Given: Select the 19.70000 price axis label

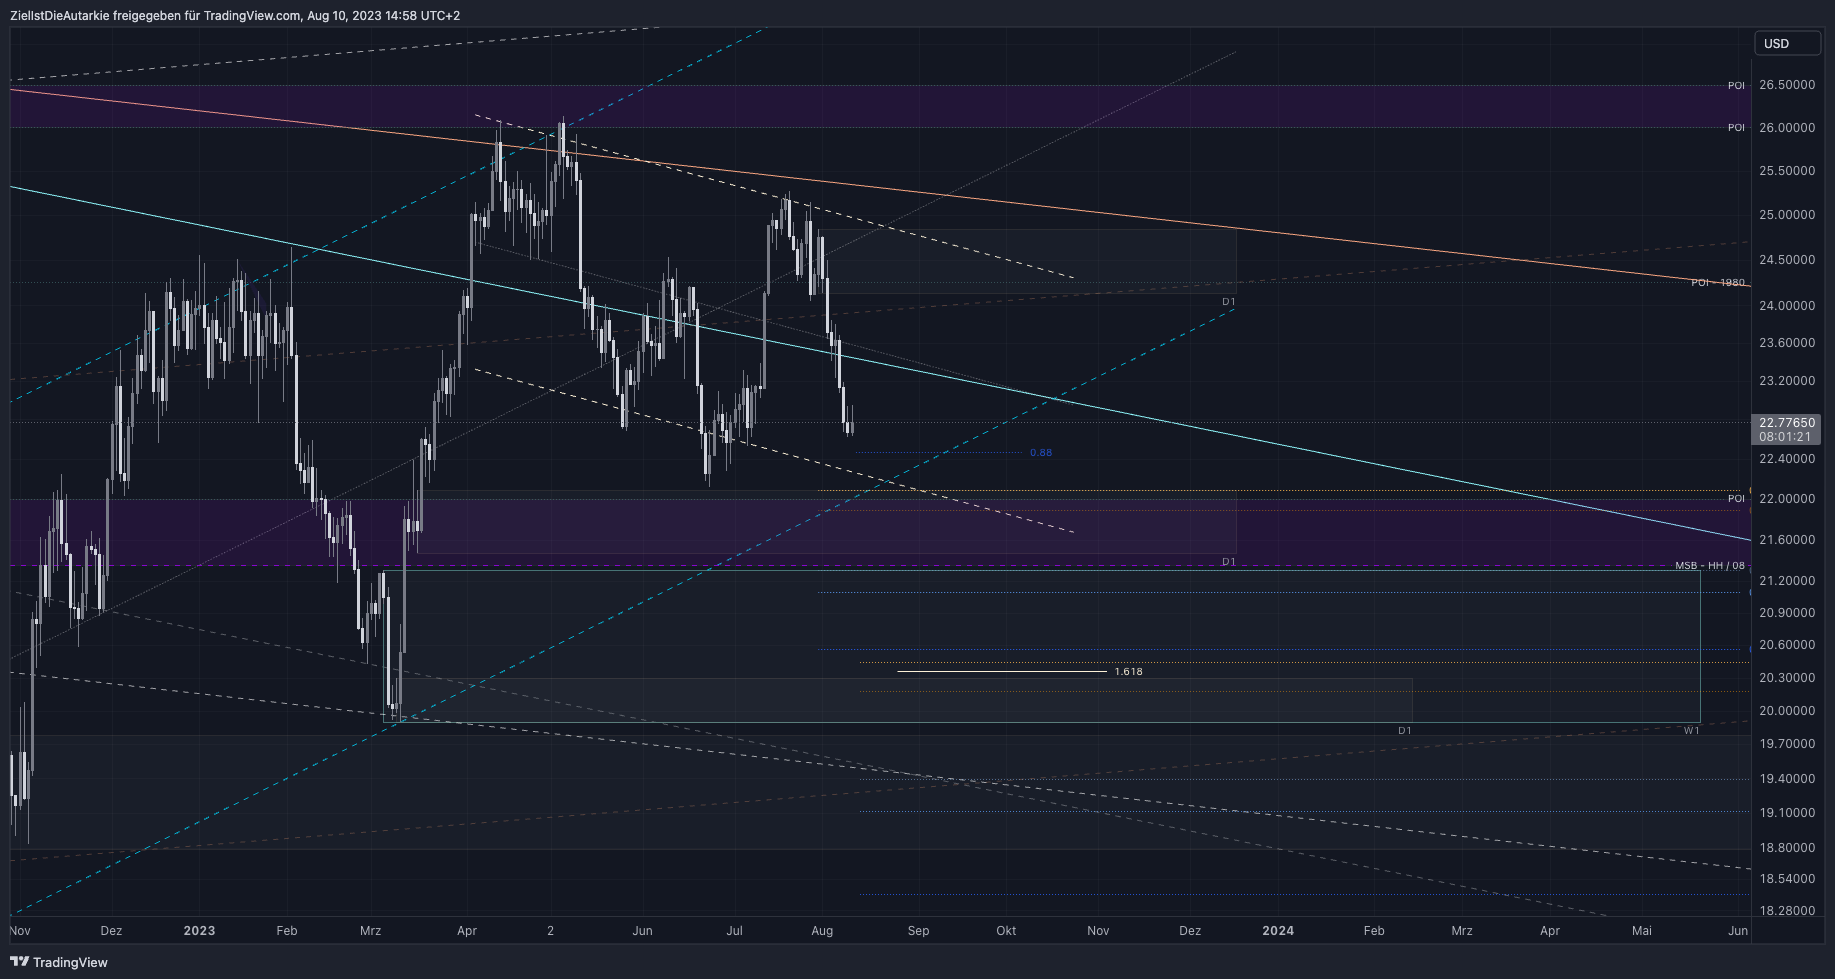Looking at the screenshot, I should point(1787,744).
